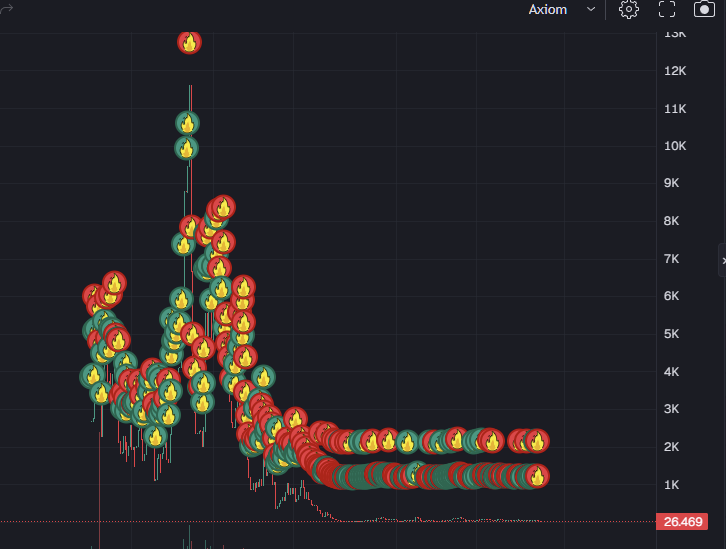Click the 12K price axis label
This screenshot has width=726, height=549.
tap(675, 71)
